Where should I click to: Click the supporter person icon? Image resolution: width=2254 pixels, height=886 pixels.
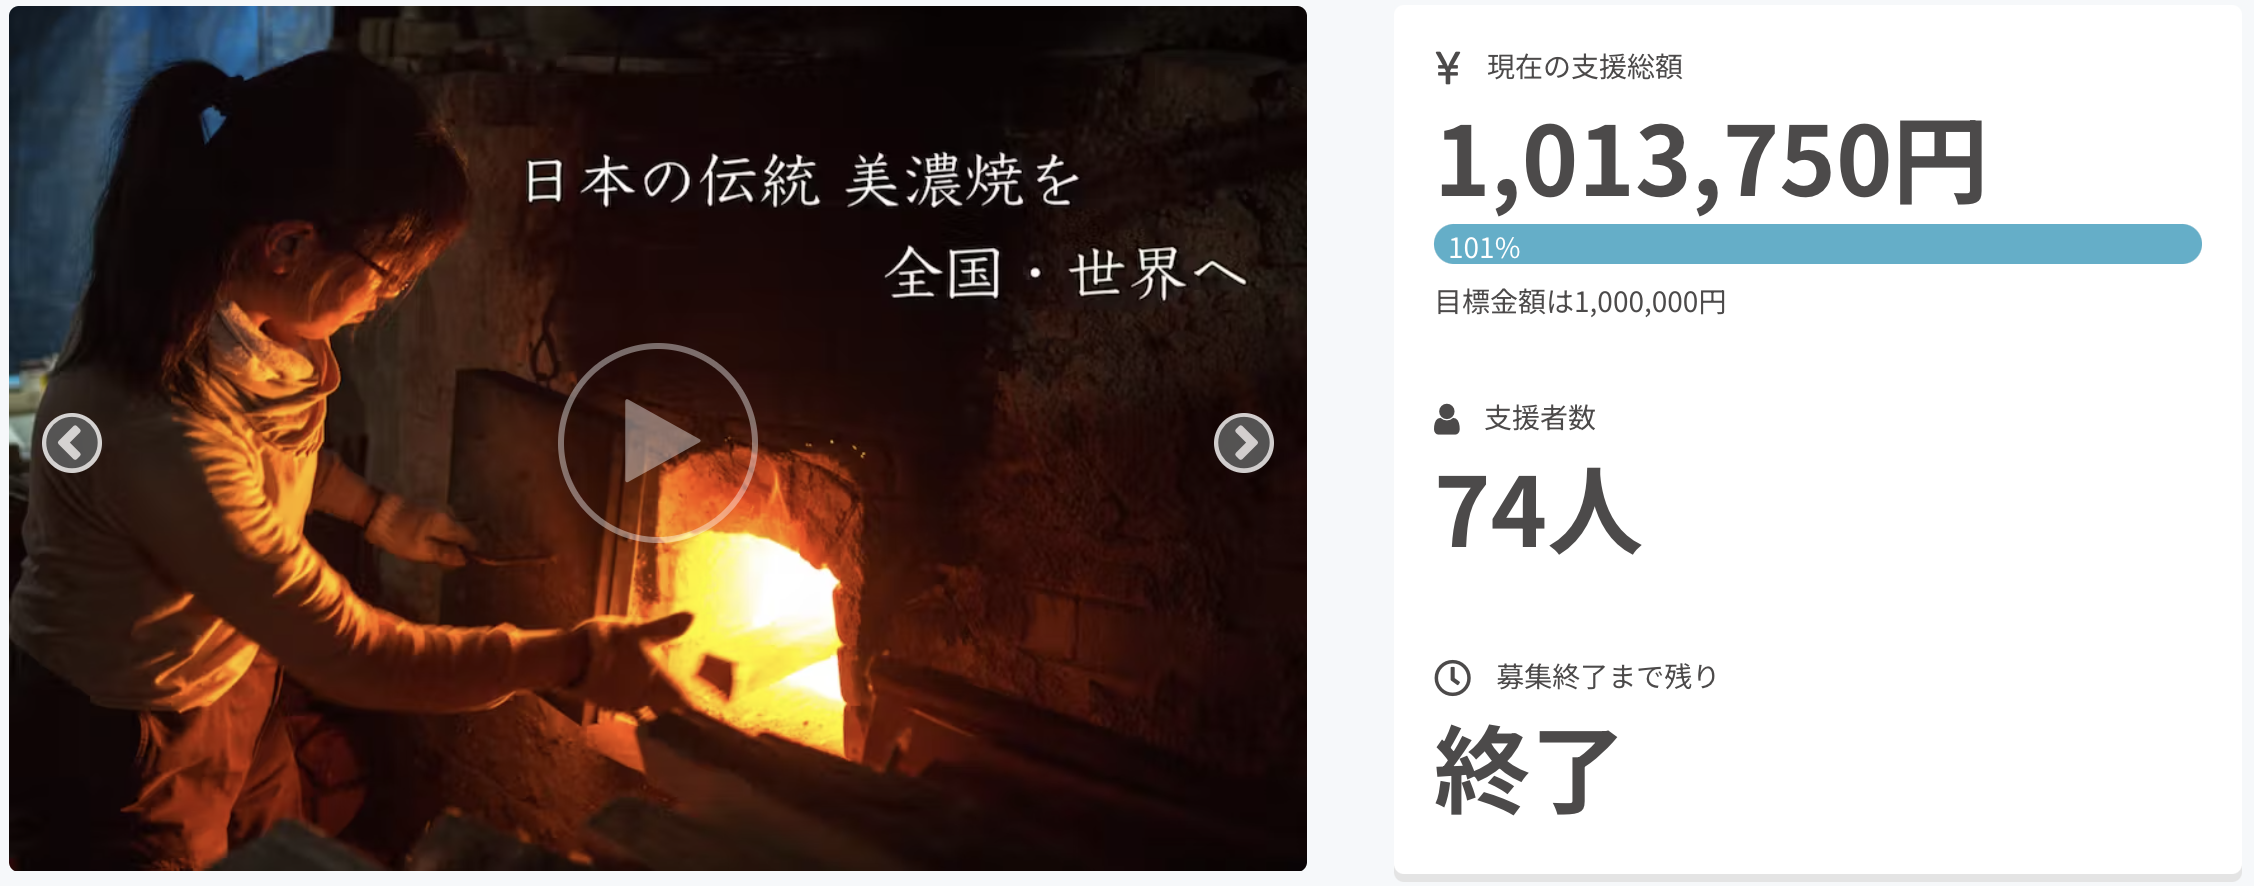point(1446,419)
